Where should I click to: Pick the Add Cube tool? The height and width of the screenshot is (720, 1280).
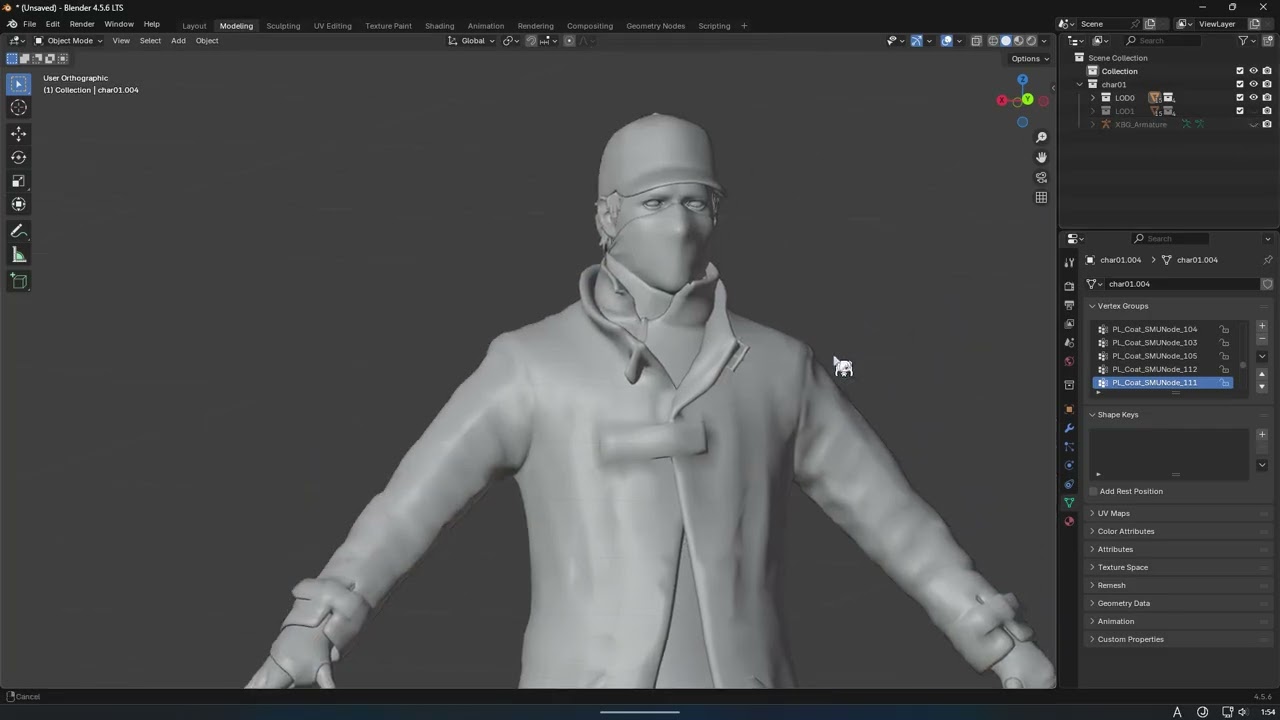[x=19, y=281]
